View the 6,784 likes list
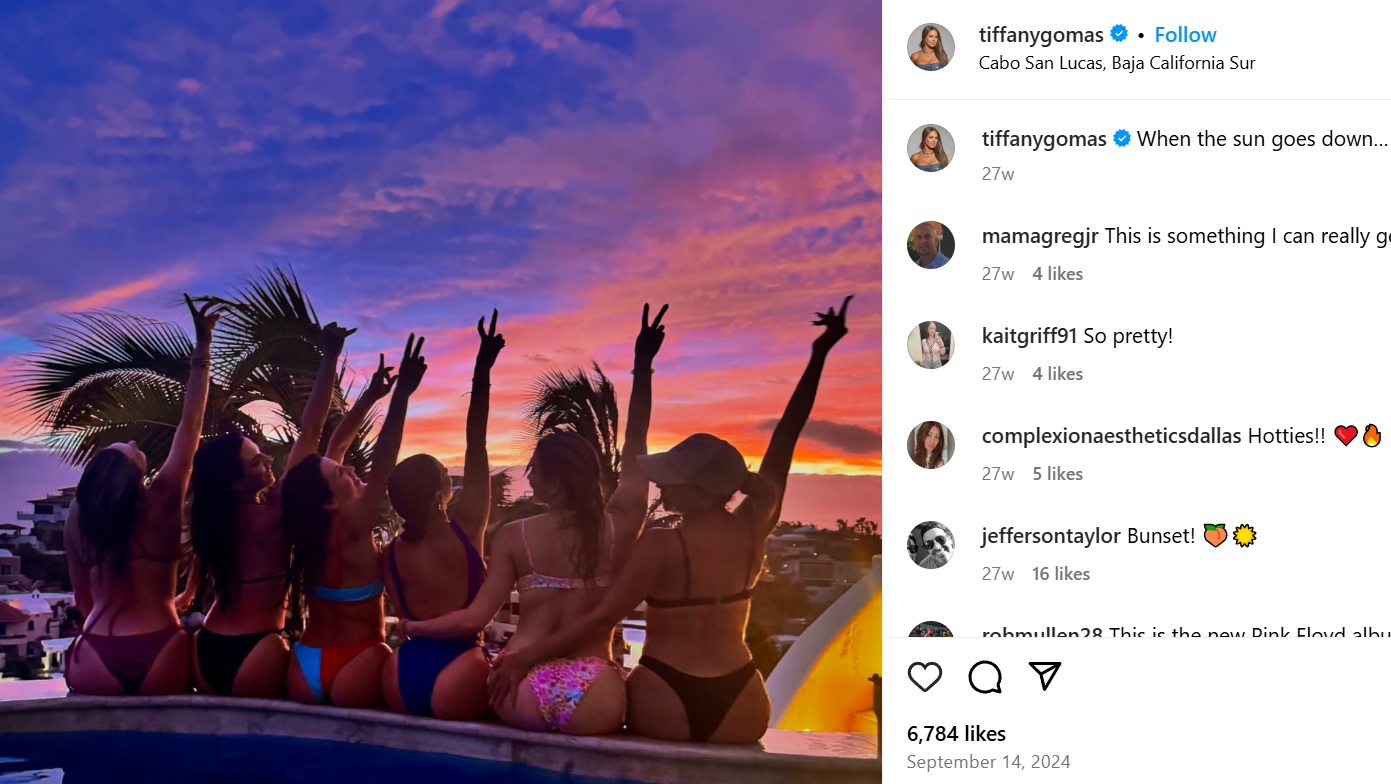Viewport: 1391px width, 784px height. click(956, 733)
